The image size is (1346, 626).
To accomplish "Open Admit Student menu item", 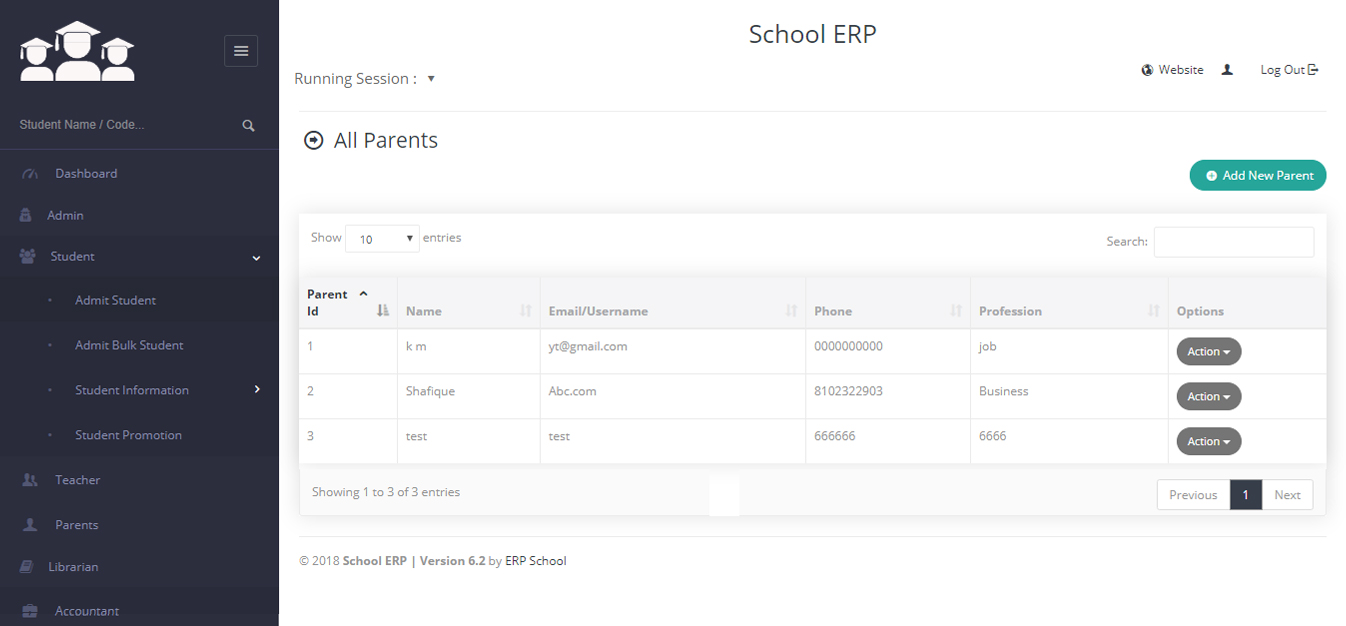I will coord(115,300).
